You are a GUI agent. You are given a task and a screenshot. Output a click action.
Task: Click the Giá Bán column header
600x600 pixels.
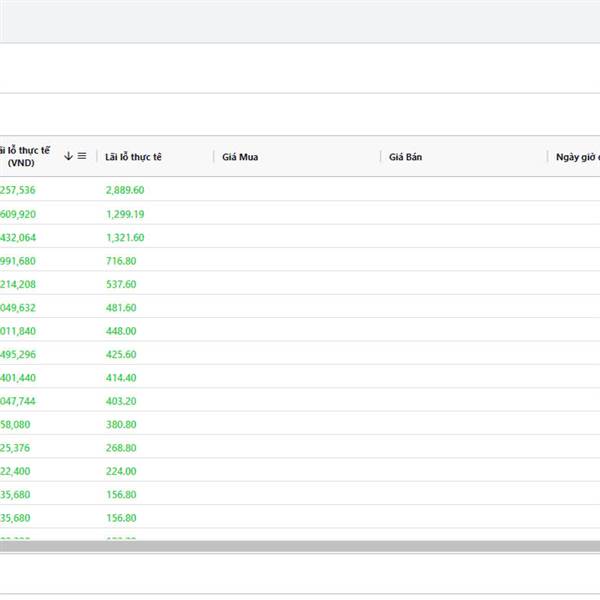pos(405,157)
